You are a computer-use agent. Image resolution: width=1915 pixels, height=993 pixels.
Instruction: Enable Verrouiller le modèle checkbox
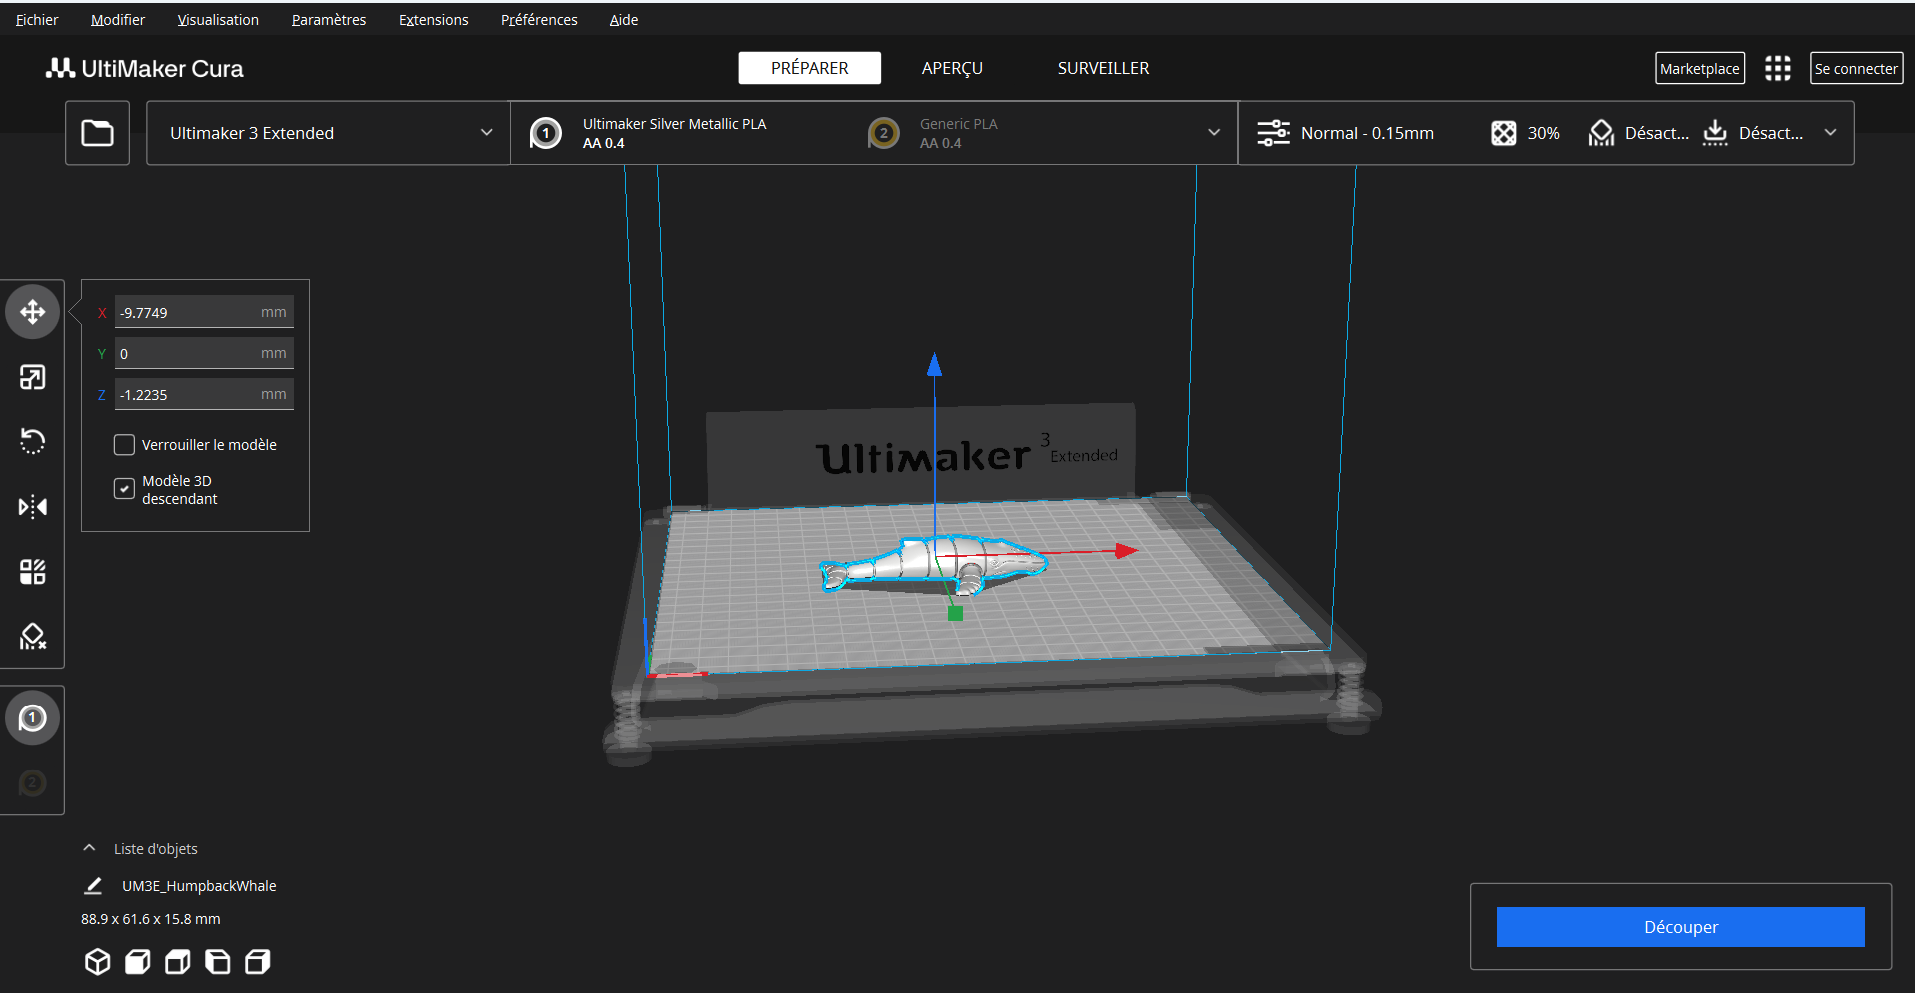[124, 445]
